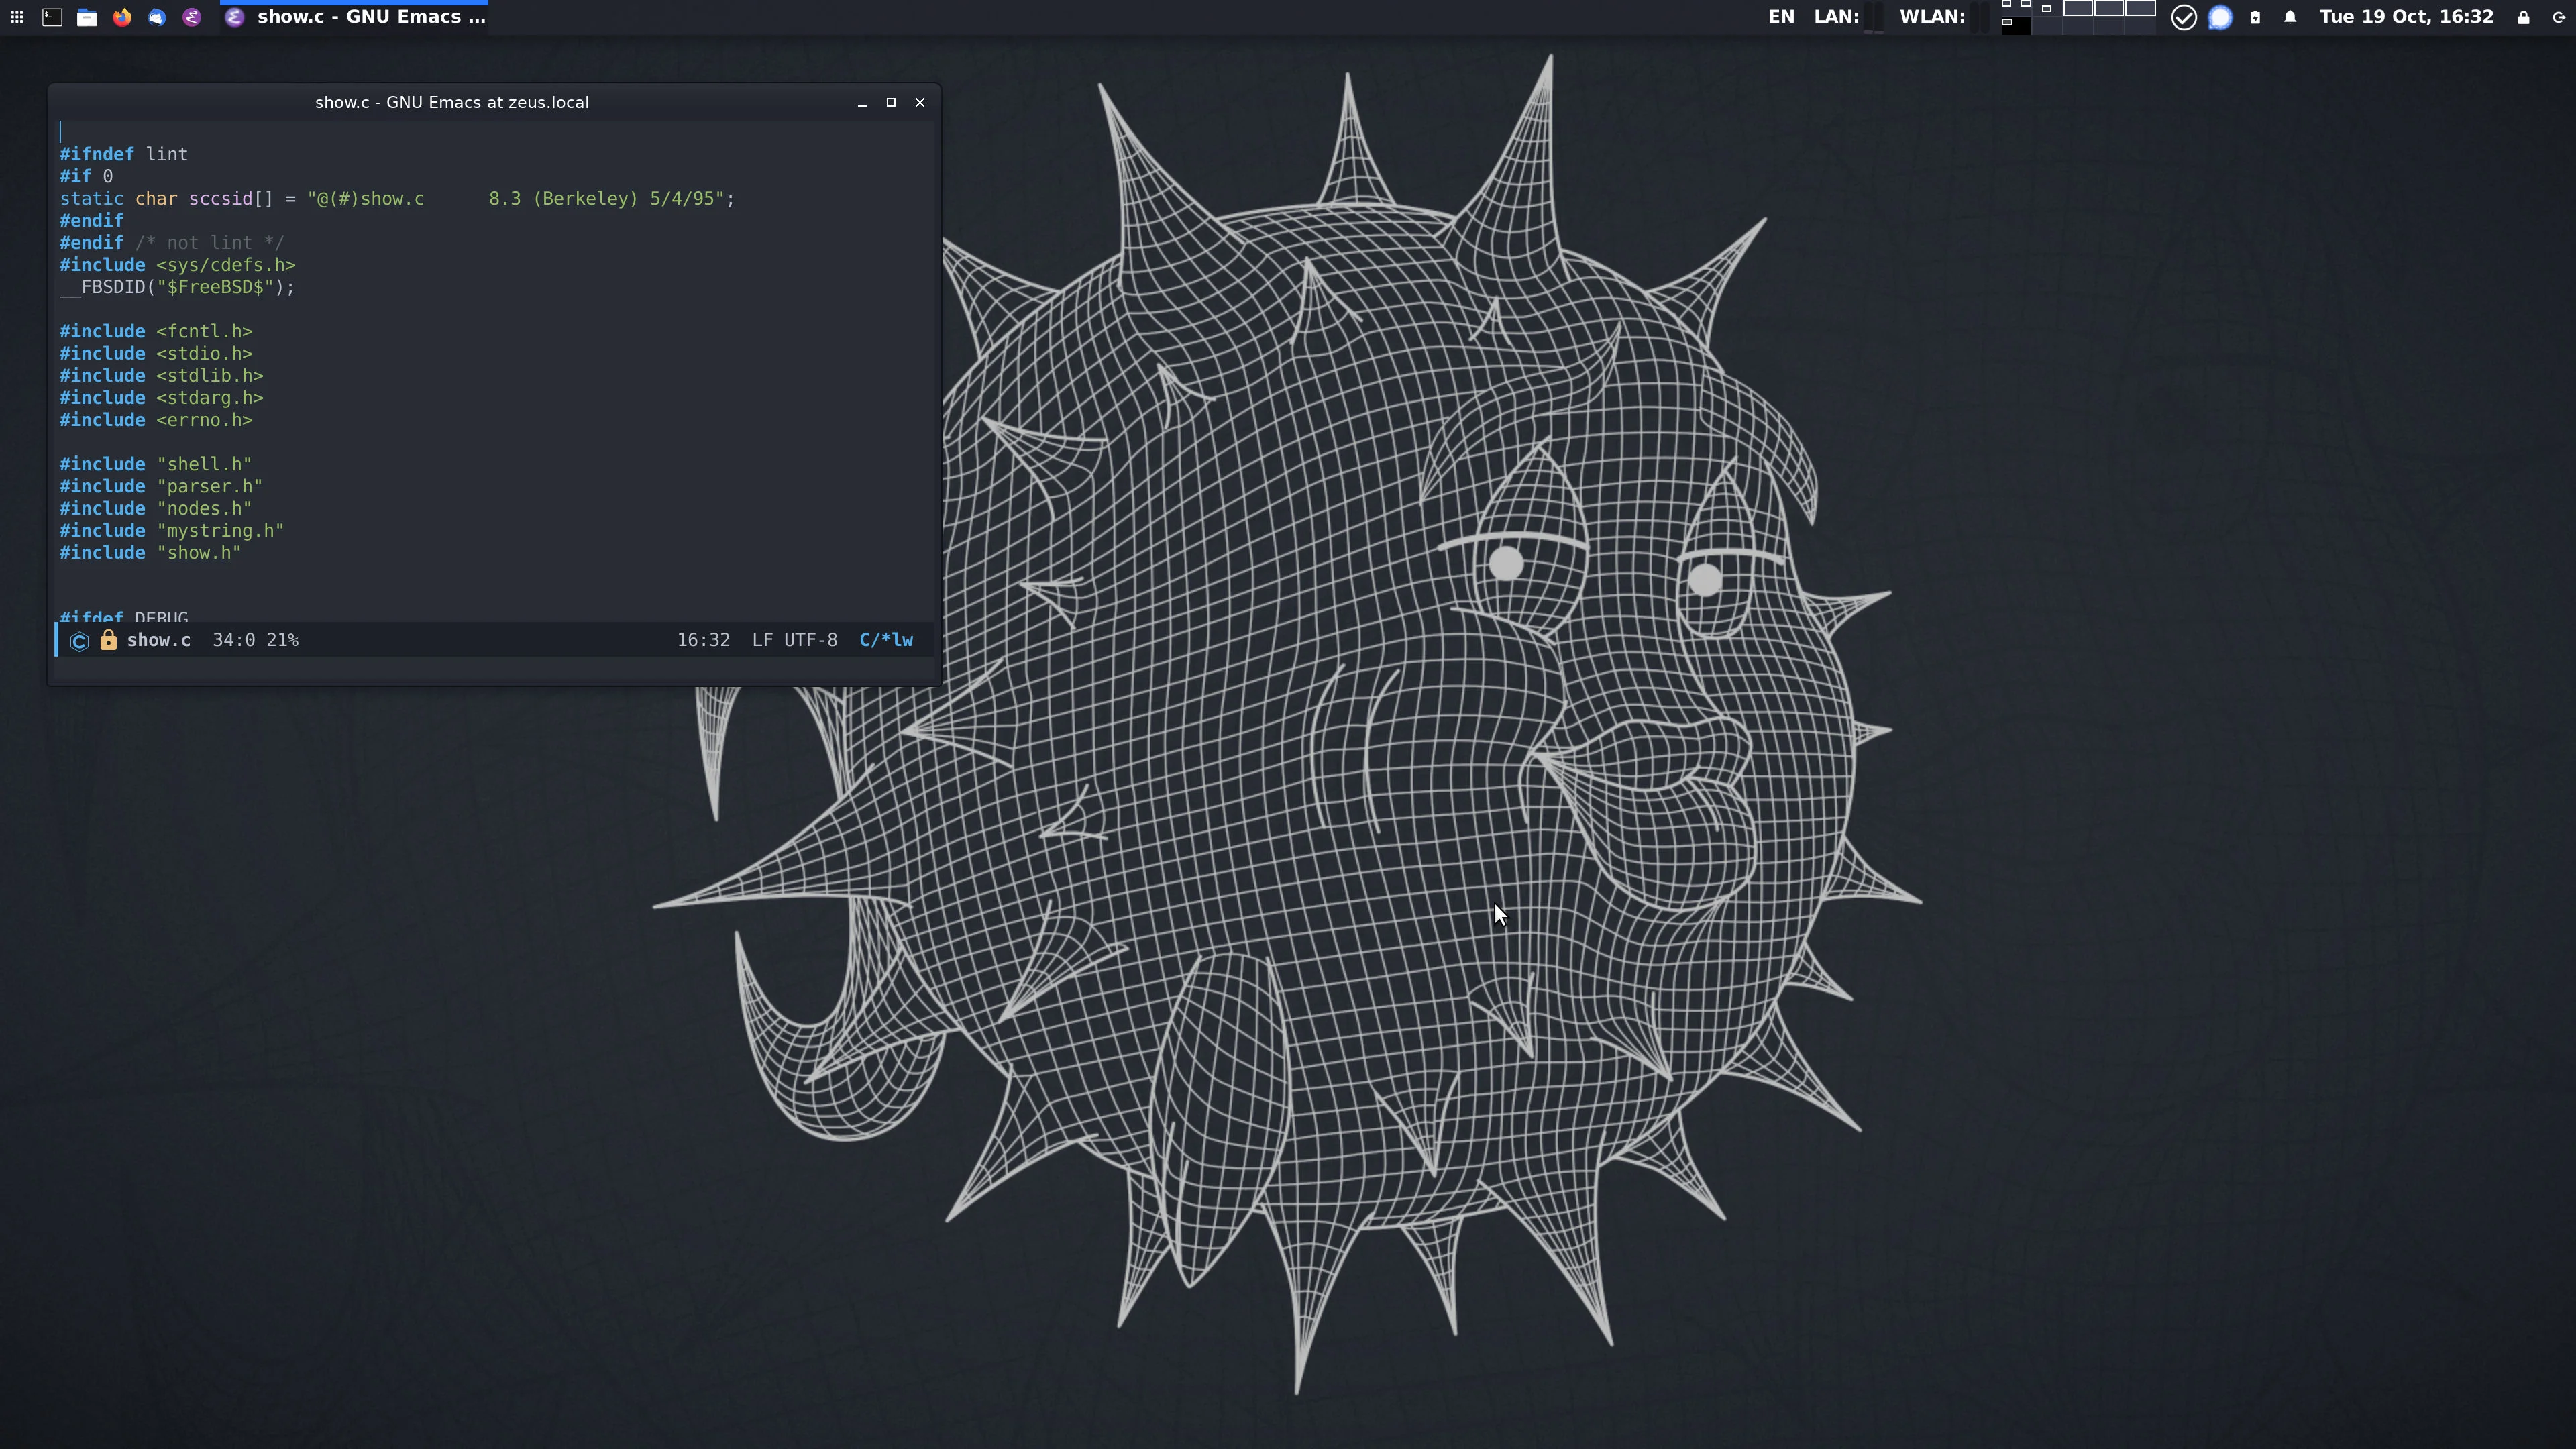Open the file manager launcher

tap(87, 17)
